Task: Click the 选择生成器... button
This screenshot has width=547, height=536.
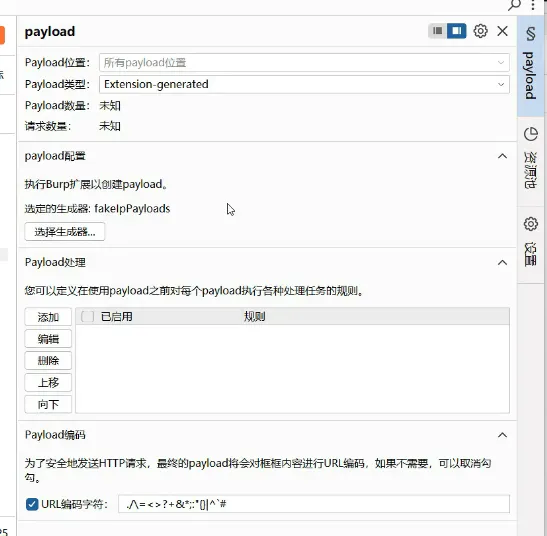Action: 65,232
